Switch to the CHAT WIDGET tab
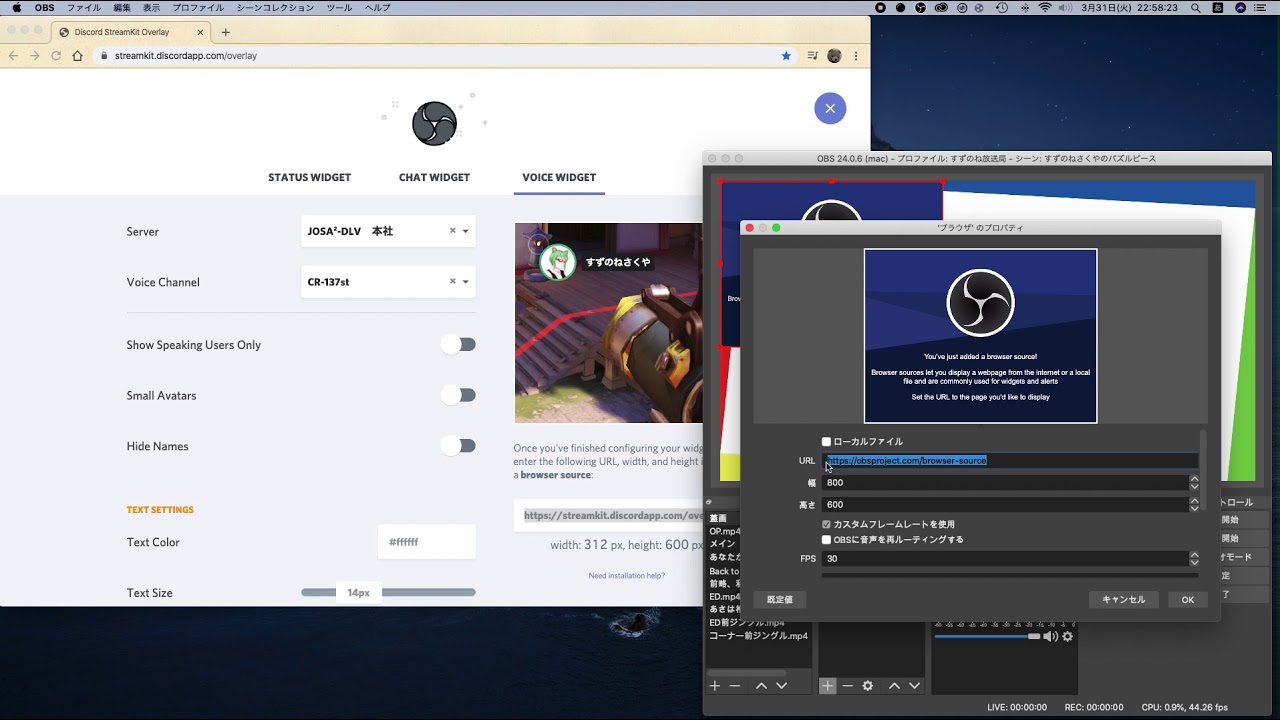The image size is (1280, 720). click(x=434, y=177)
